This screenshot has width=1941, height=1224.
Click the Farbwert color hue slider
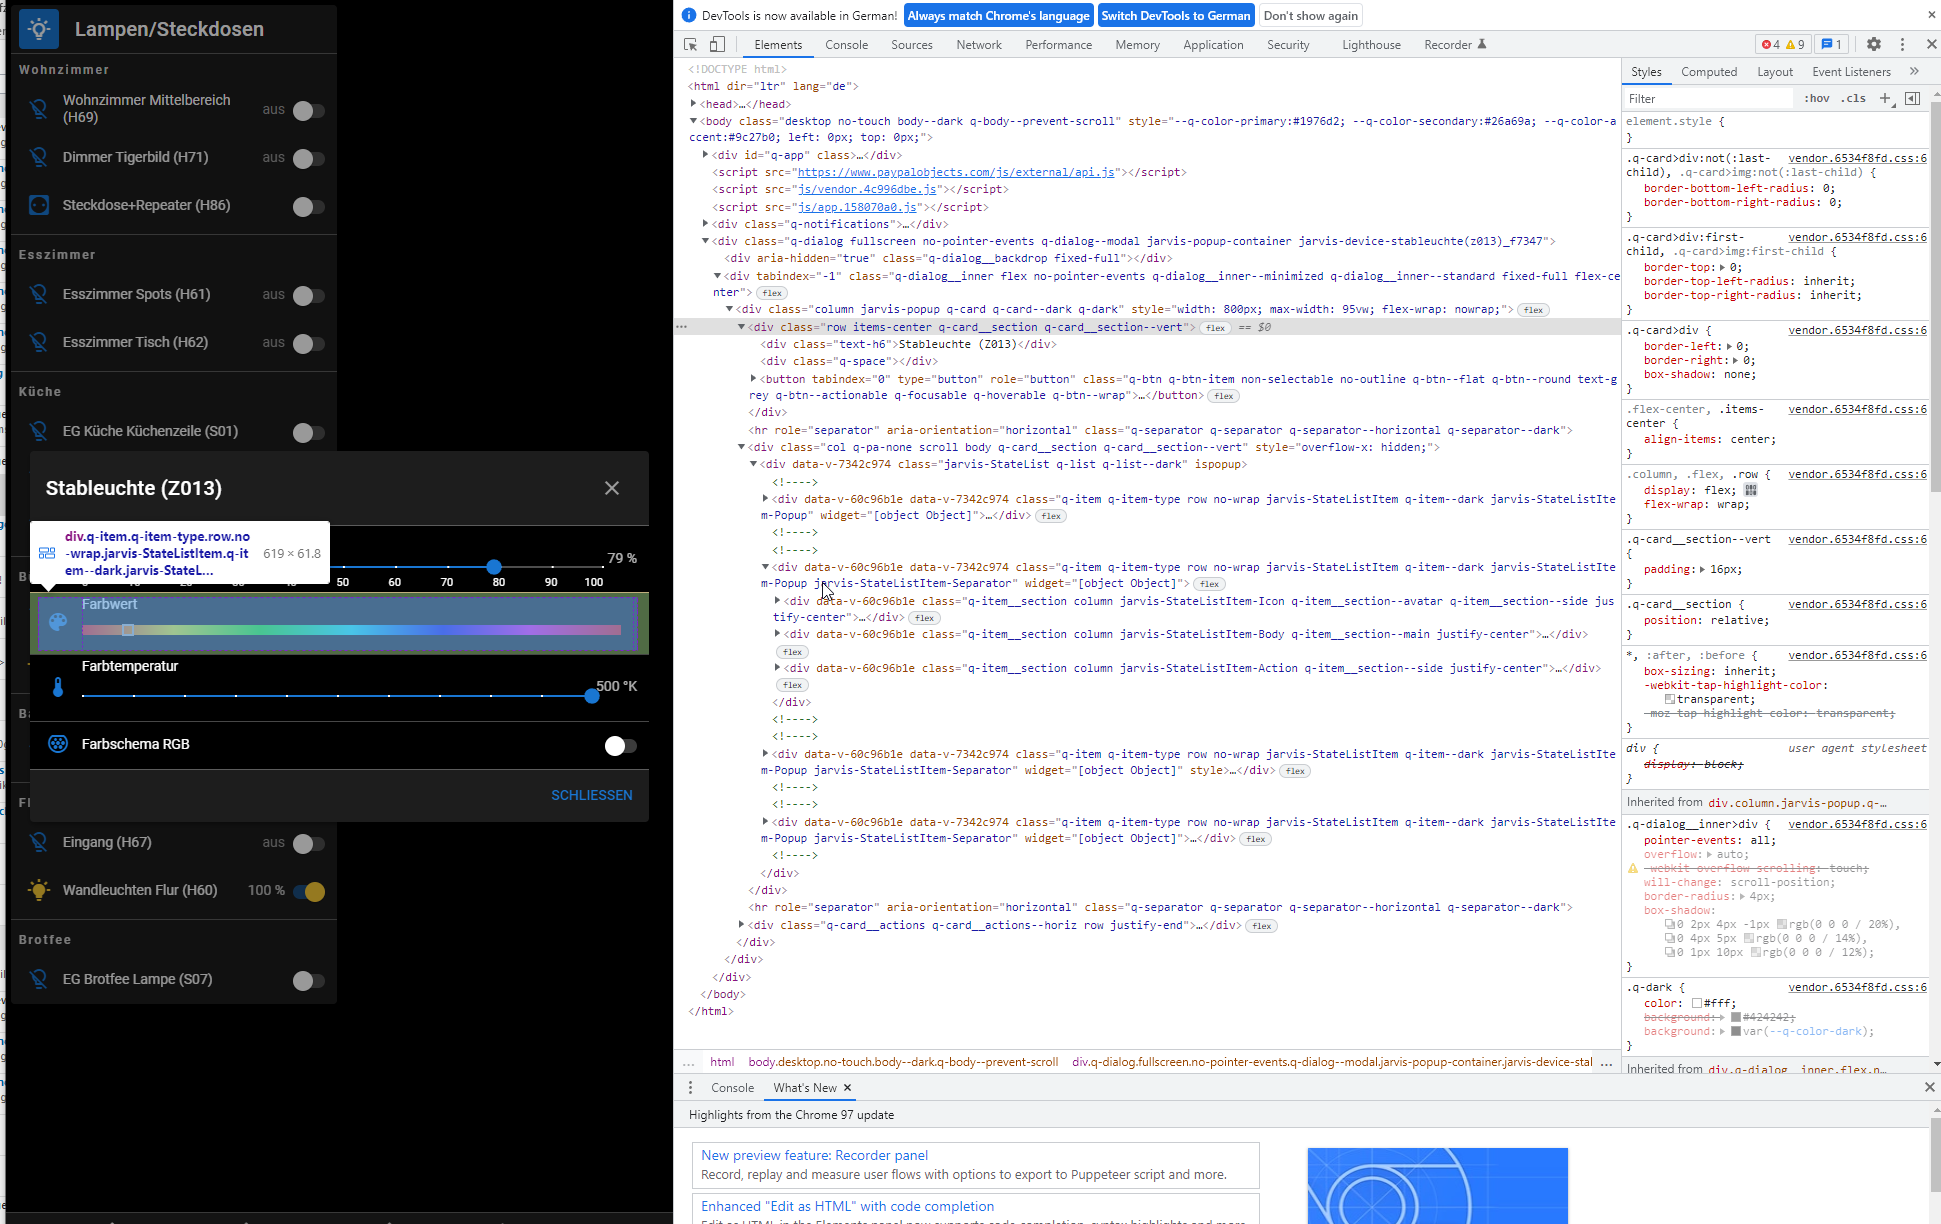352,630
